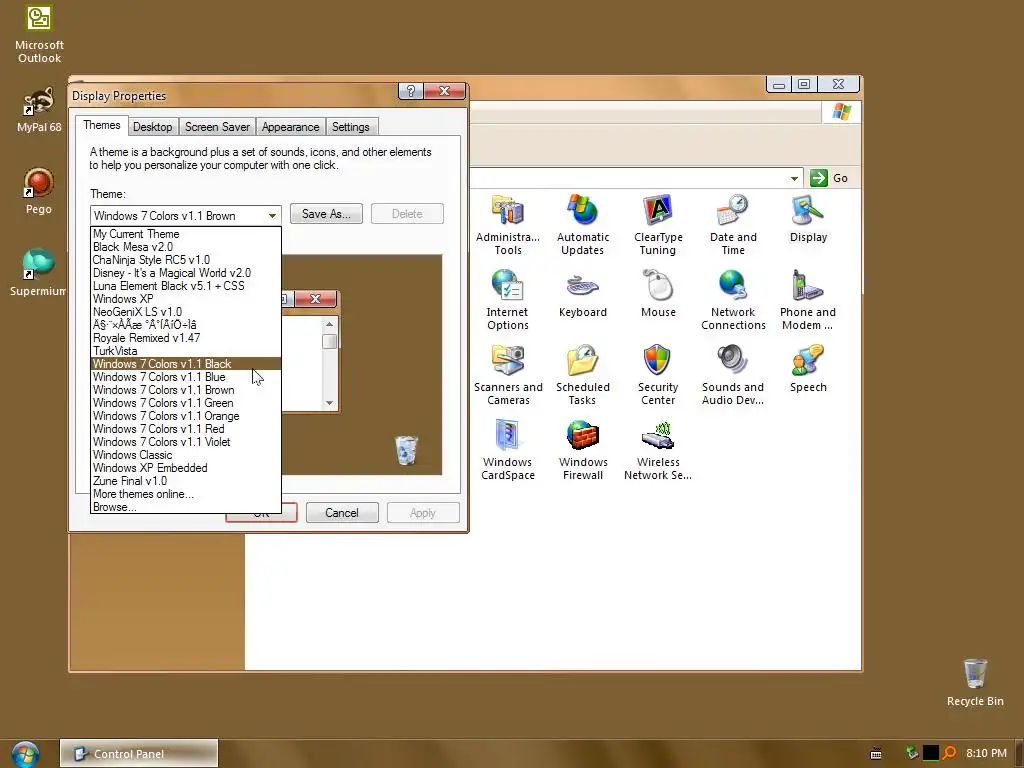Open Sounds and Audio Devices applet
This screenshot has width=1024, height=768.
coord(733,375)
